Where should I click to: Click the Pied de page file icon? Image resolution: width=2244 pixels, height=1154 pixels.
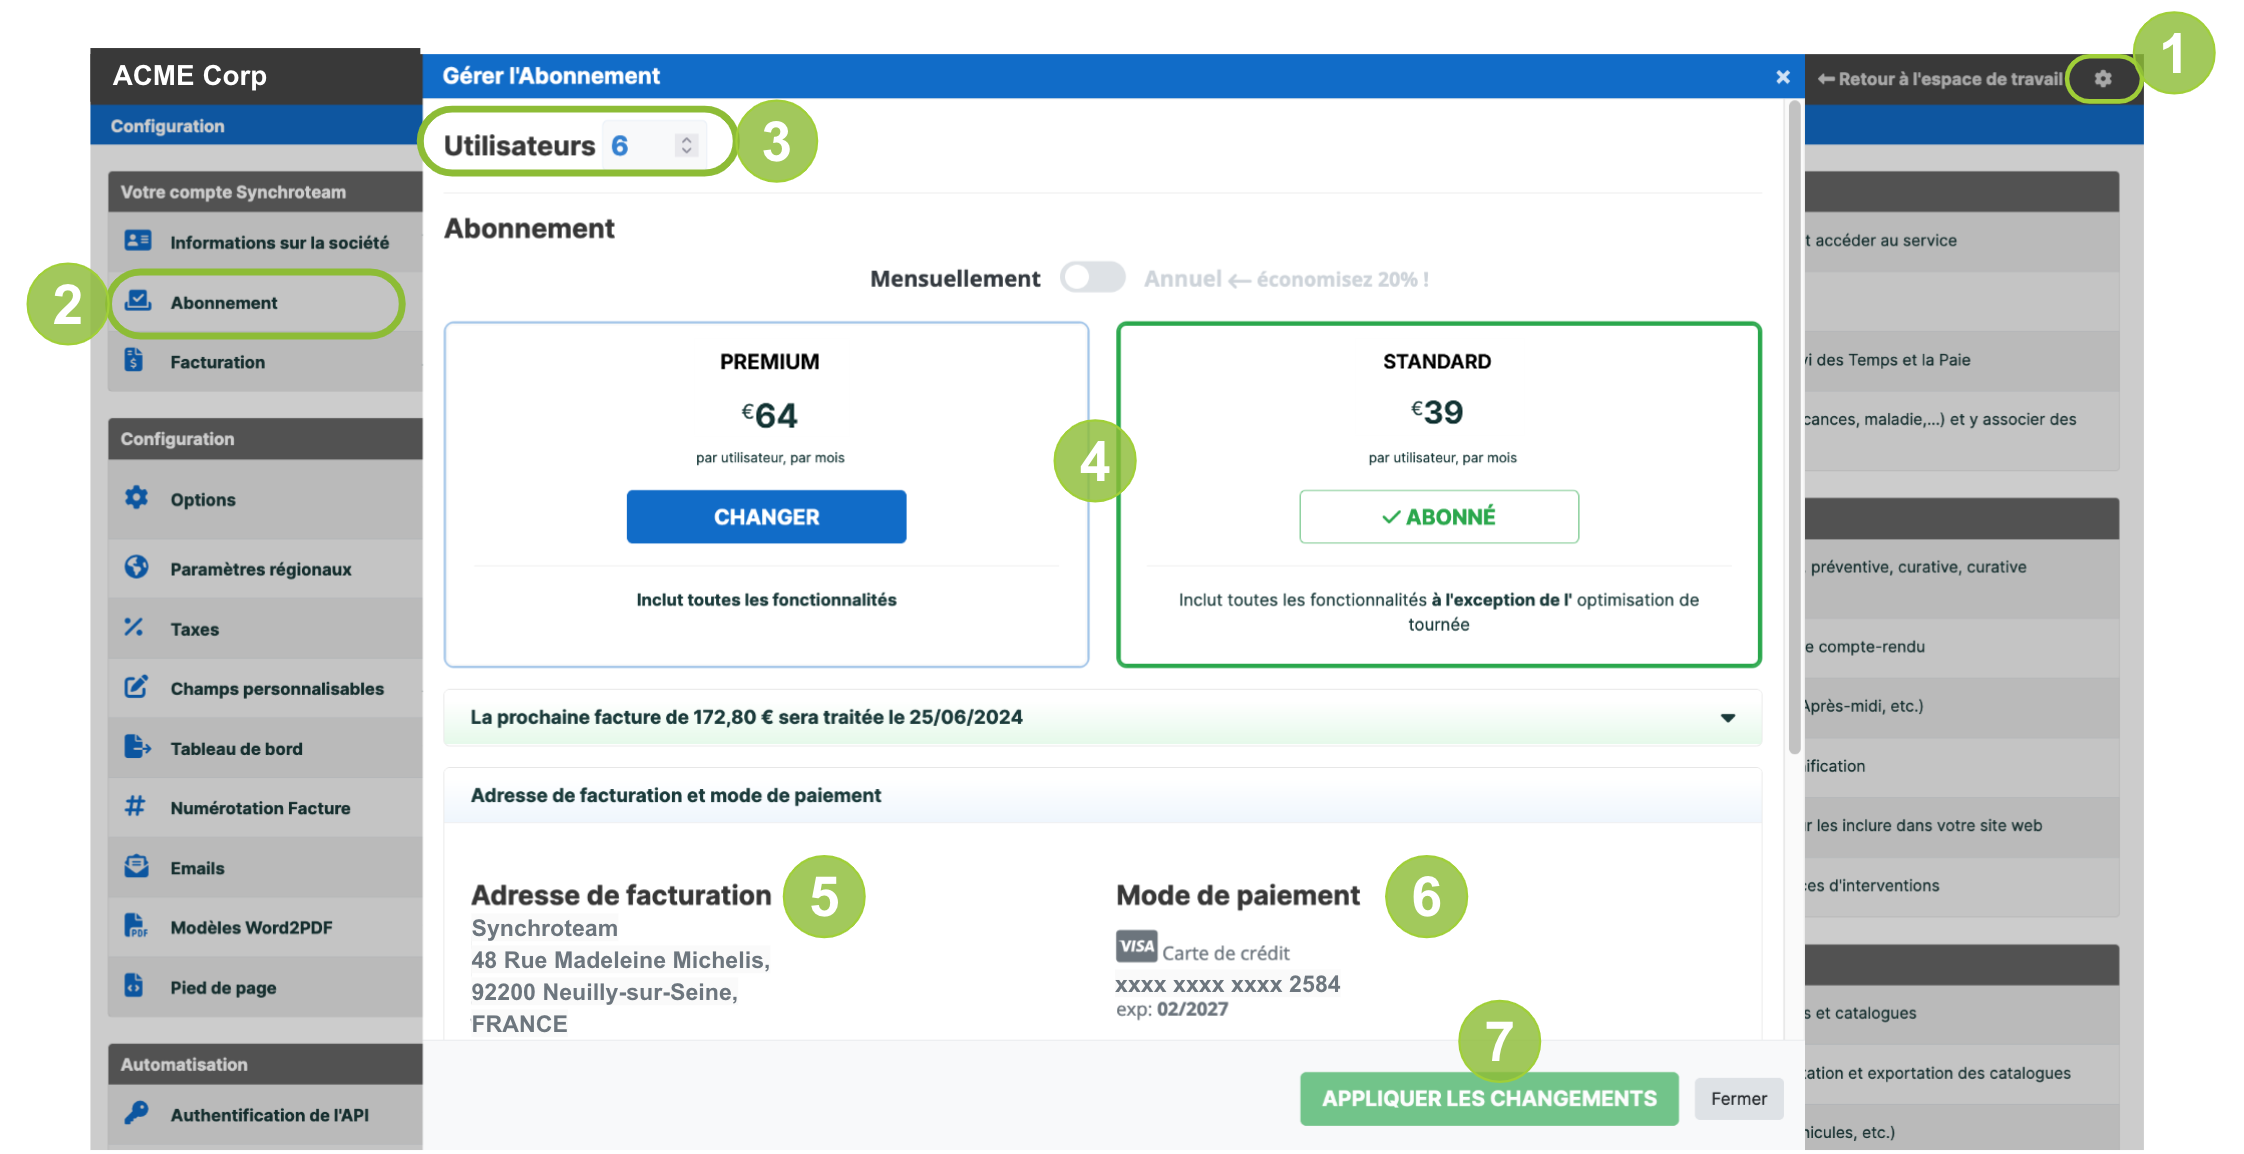pyautogui.click(x=134, y=986)
